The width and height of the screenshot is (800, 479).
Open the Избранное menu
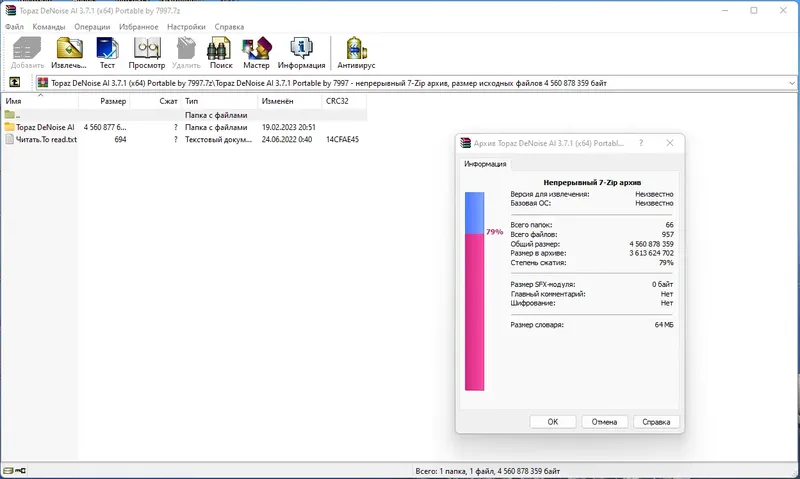point(138,27)
